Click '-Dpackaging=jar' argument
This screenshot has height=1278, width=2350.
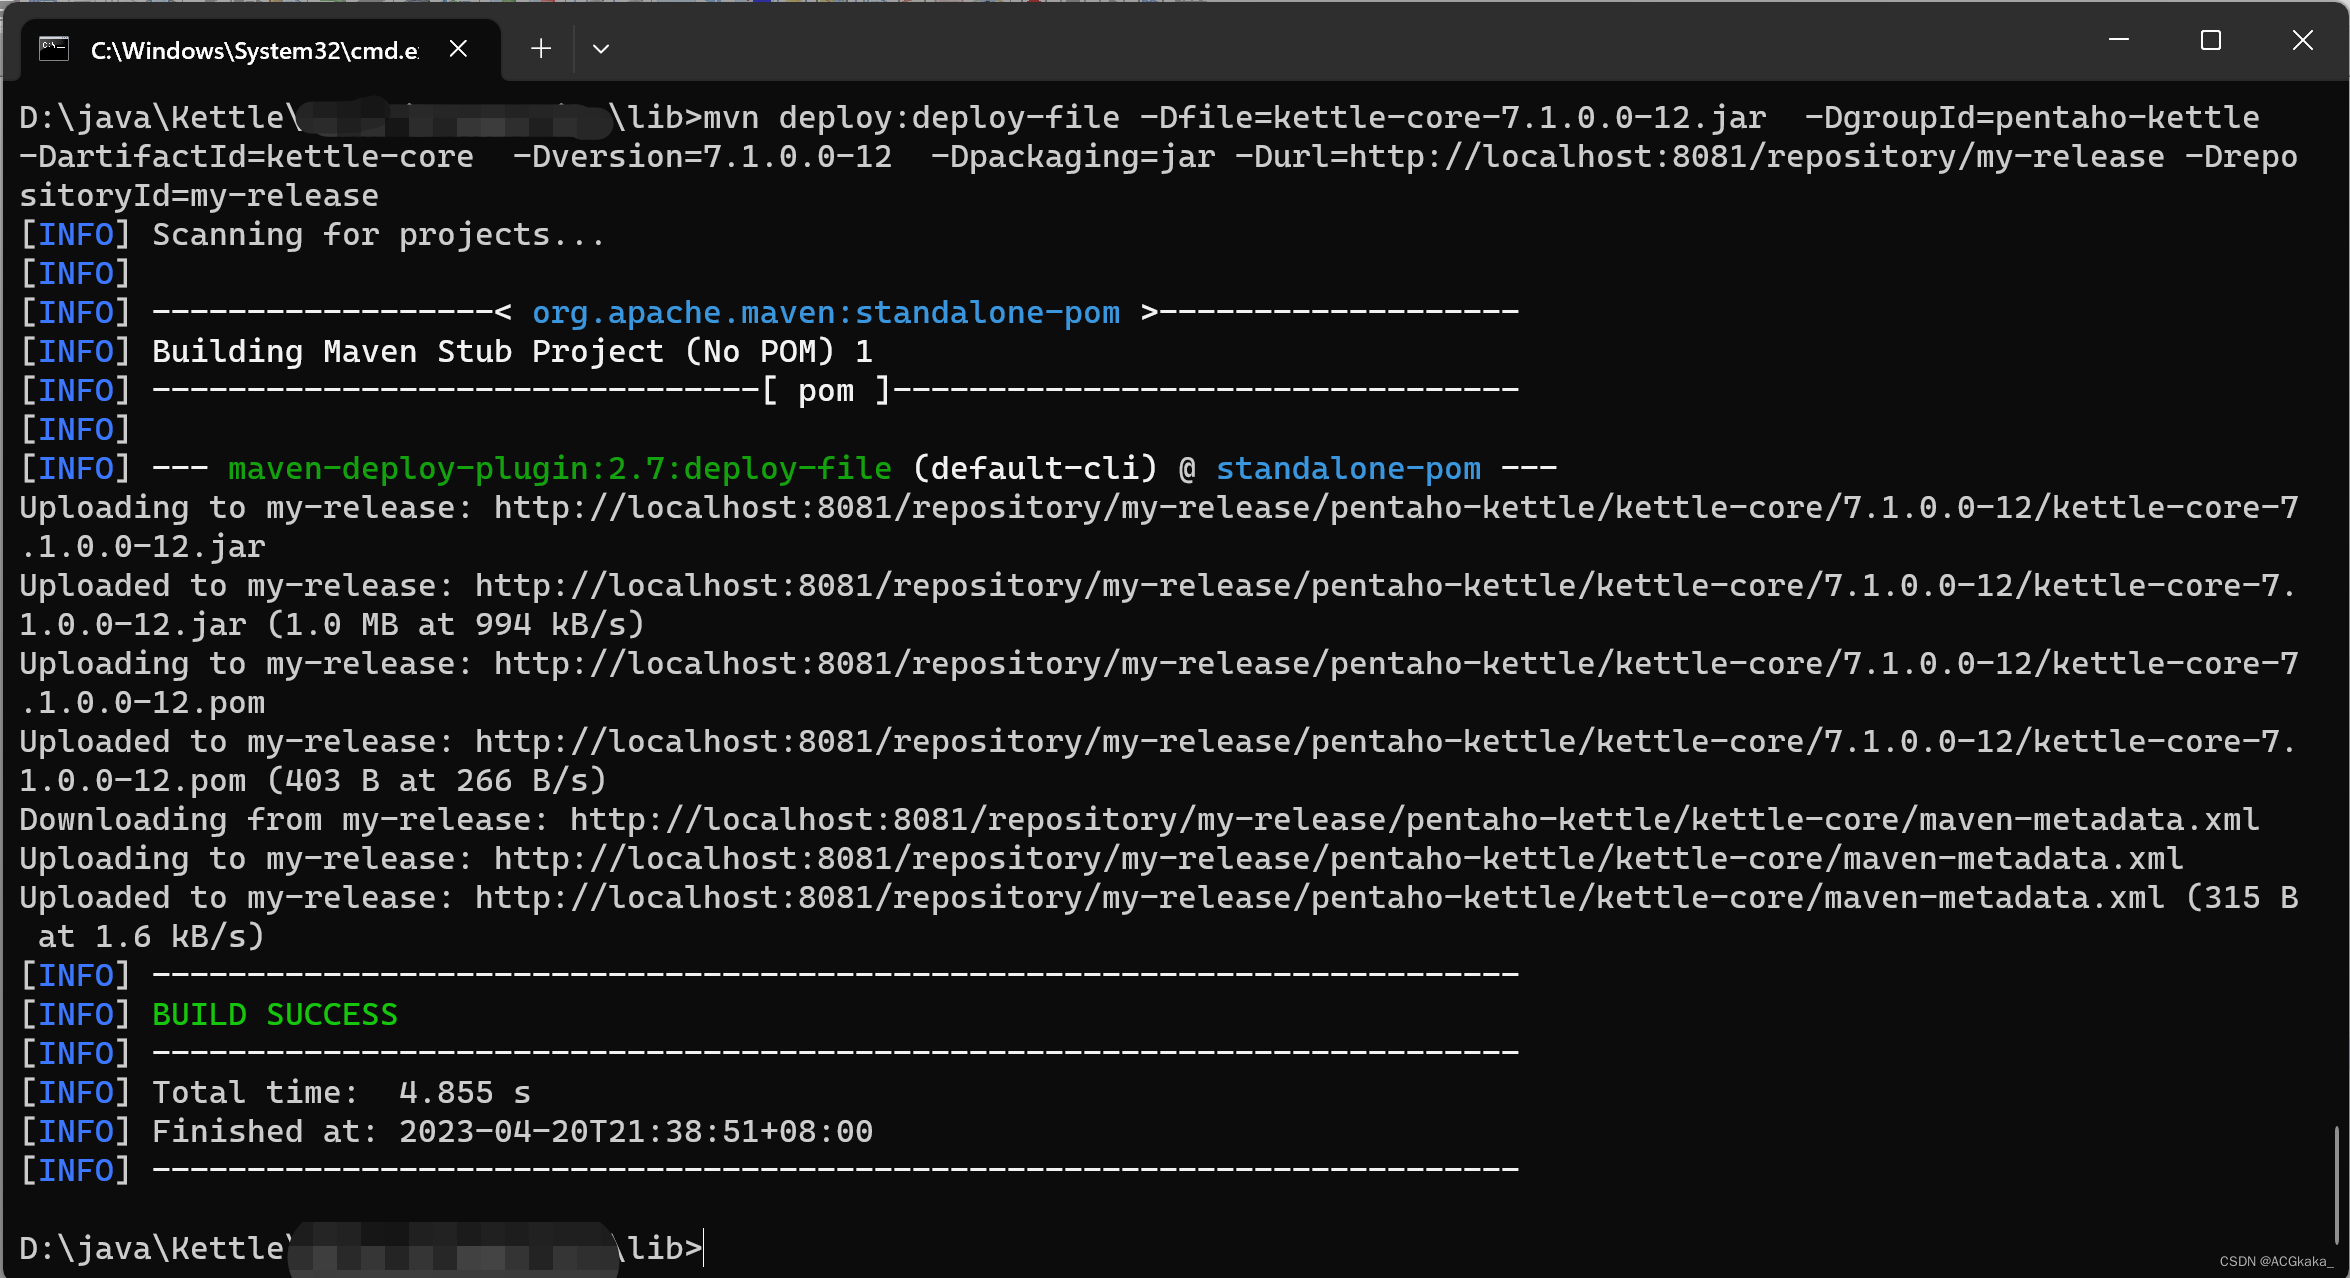pos(1073,156)
